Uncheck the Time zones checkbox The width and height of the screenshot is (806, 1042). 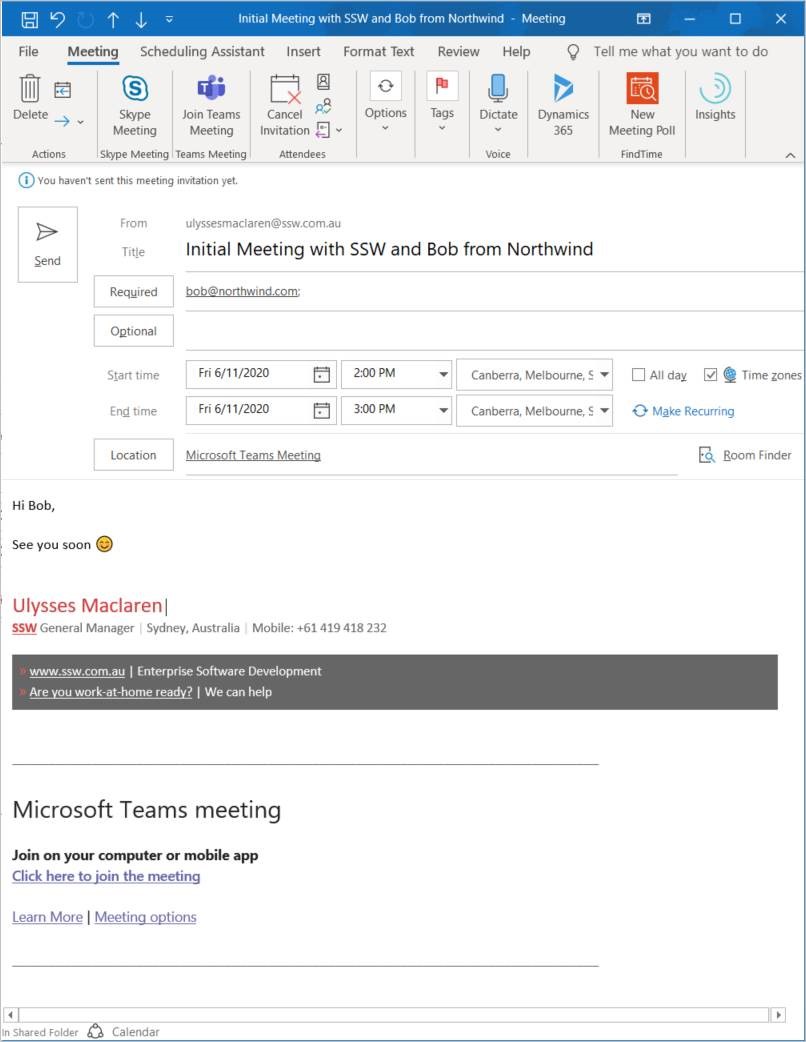(x=711, y=375)
